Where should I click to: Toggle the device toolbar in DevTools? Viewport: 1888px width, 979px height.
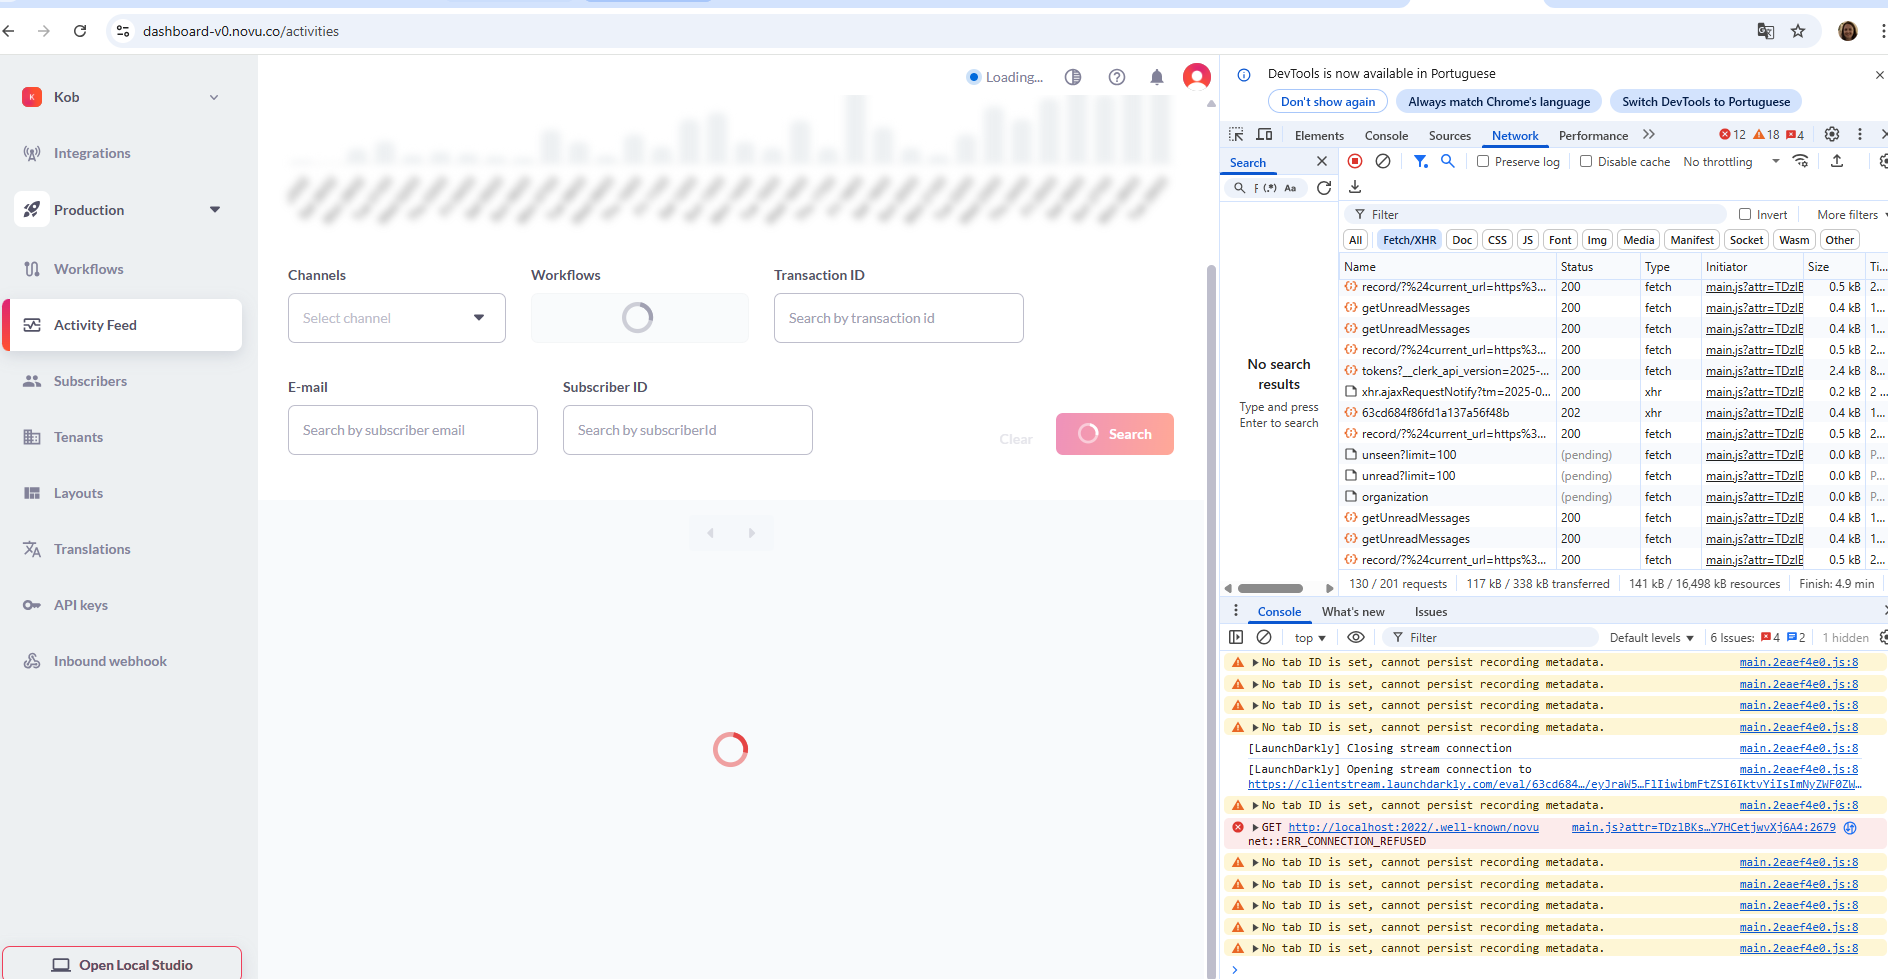[1265, 135]
